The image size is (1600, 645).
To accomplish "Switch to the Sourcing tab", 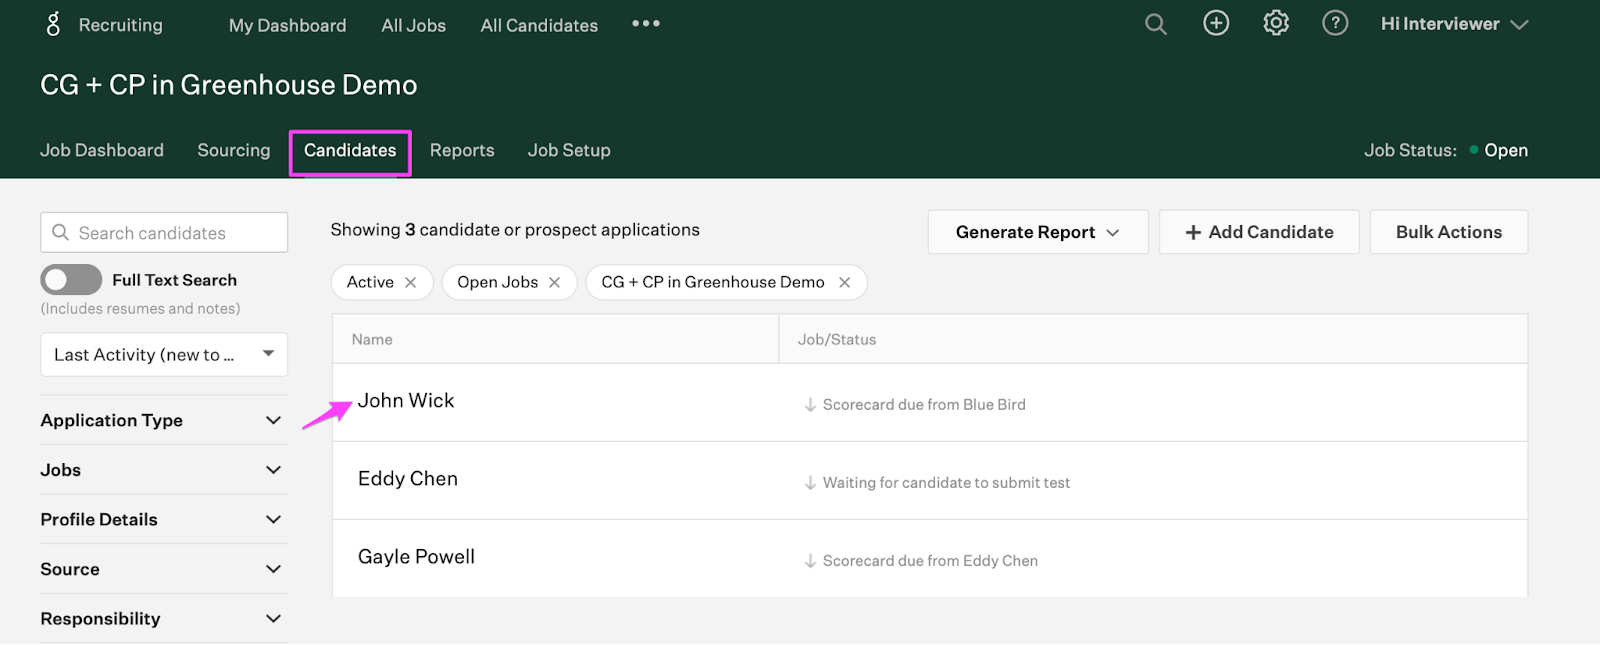I will tap(234, 150).
